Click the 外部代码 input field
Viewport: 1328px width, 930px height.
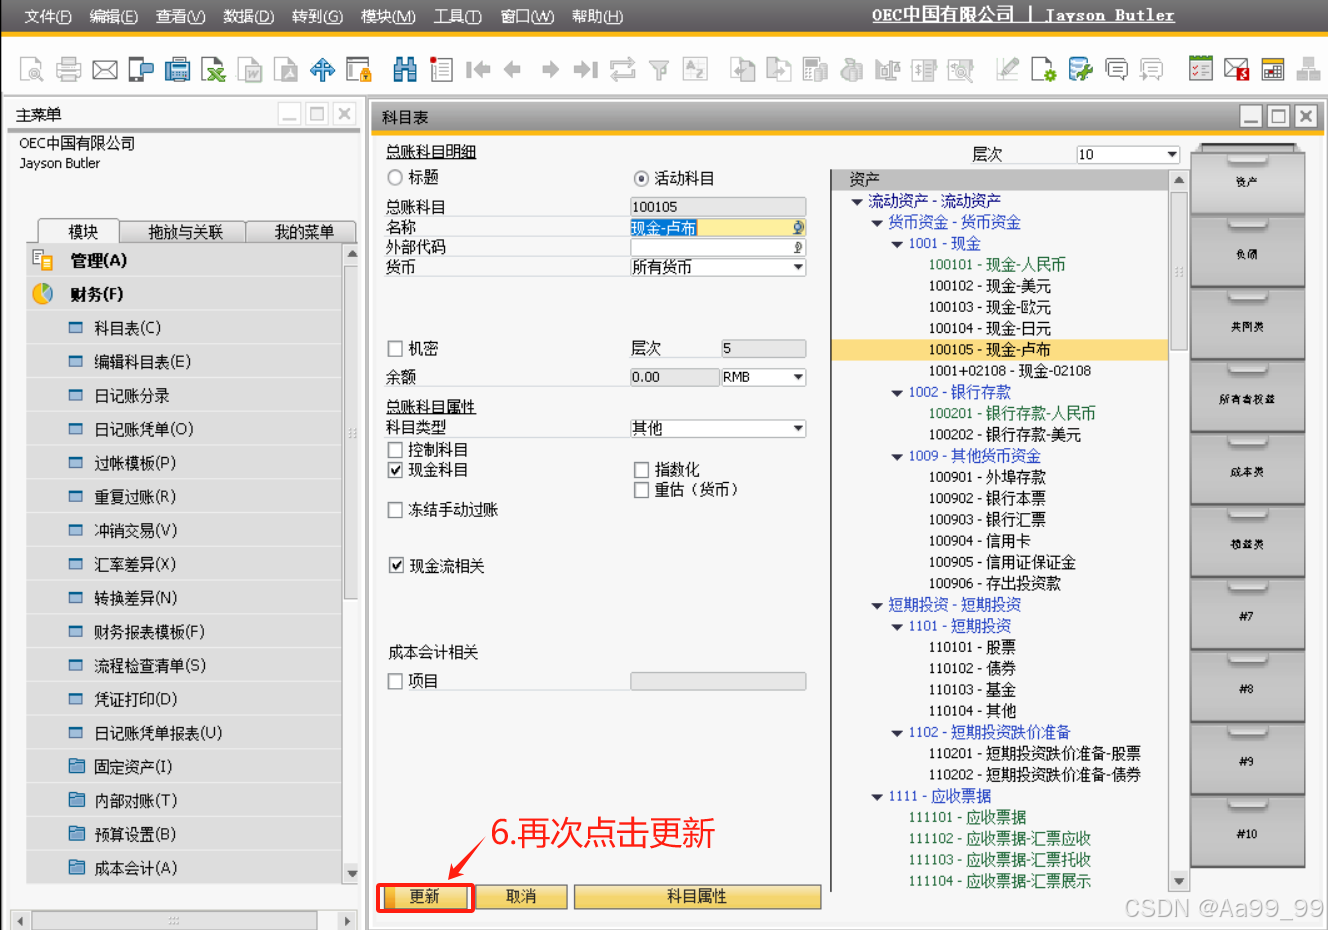(x=718, y=247)
